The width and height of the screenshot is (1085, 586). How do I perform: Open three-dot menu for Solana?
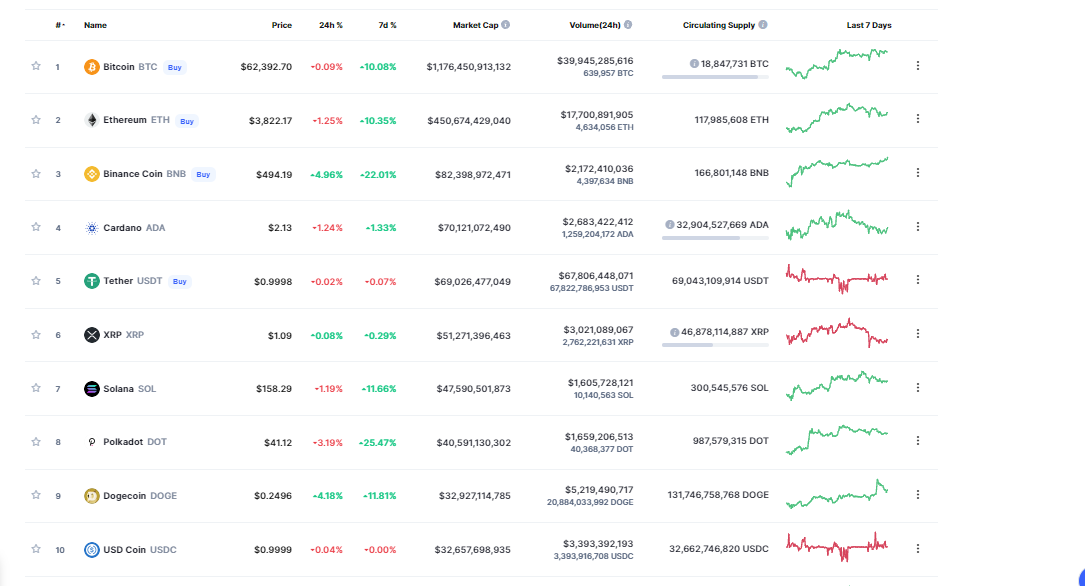918,387
